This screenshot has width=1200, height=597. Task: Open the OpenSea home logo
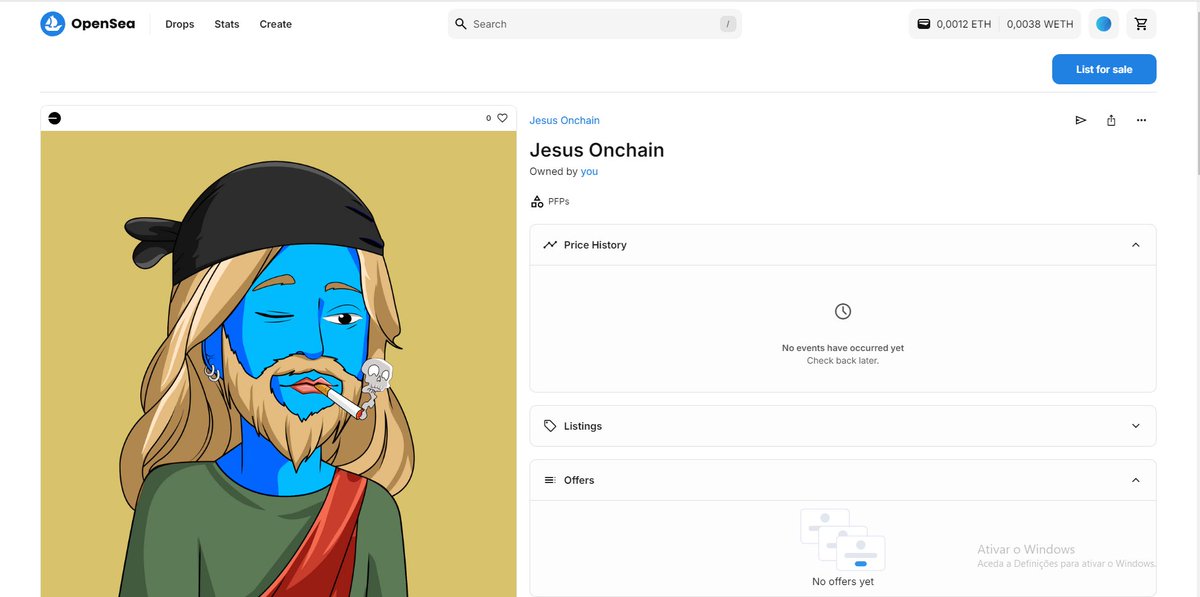pyautogui.click(x=88, y=24)
